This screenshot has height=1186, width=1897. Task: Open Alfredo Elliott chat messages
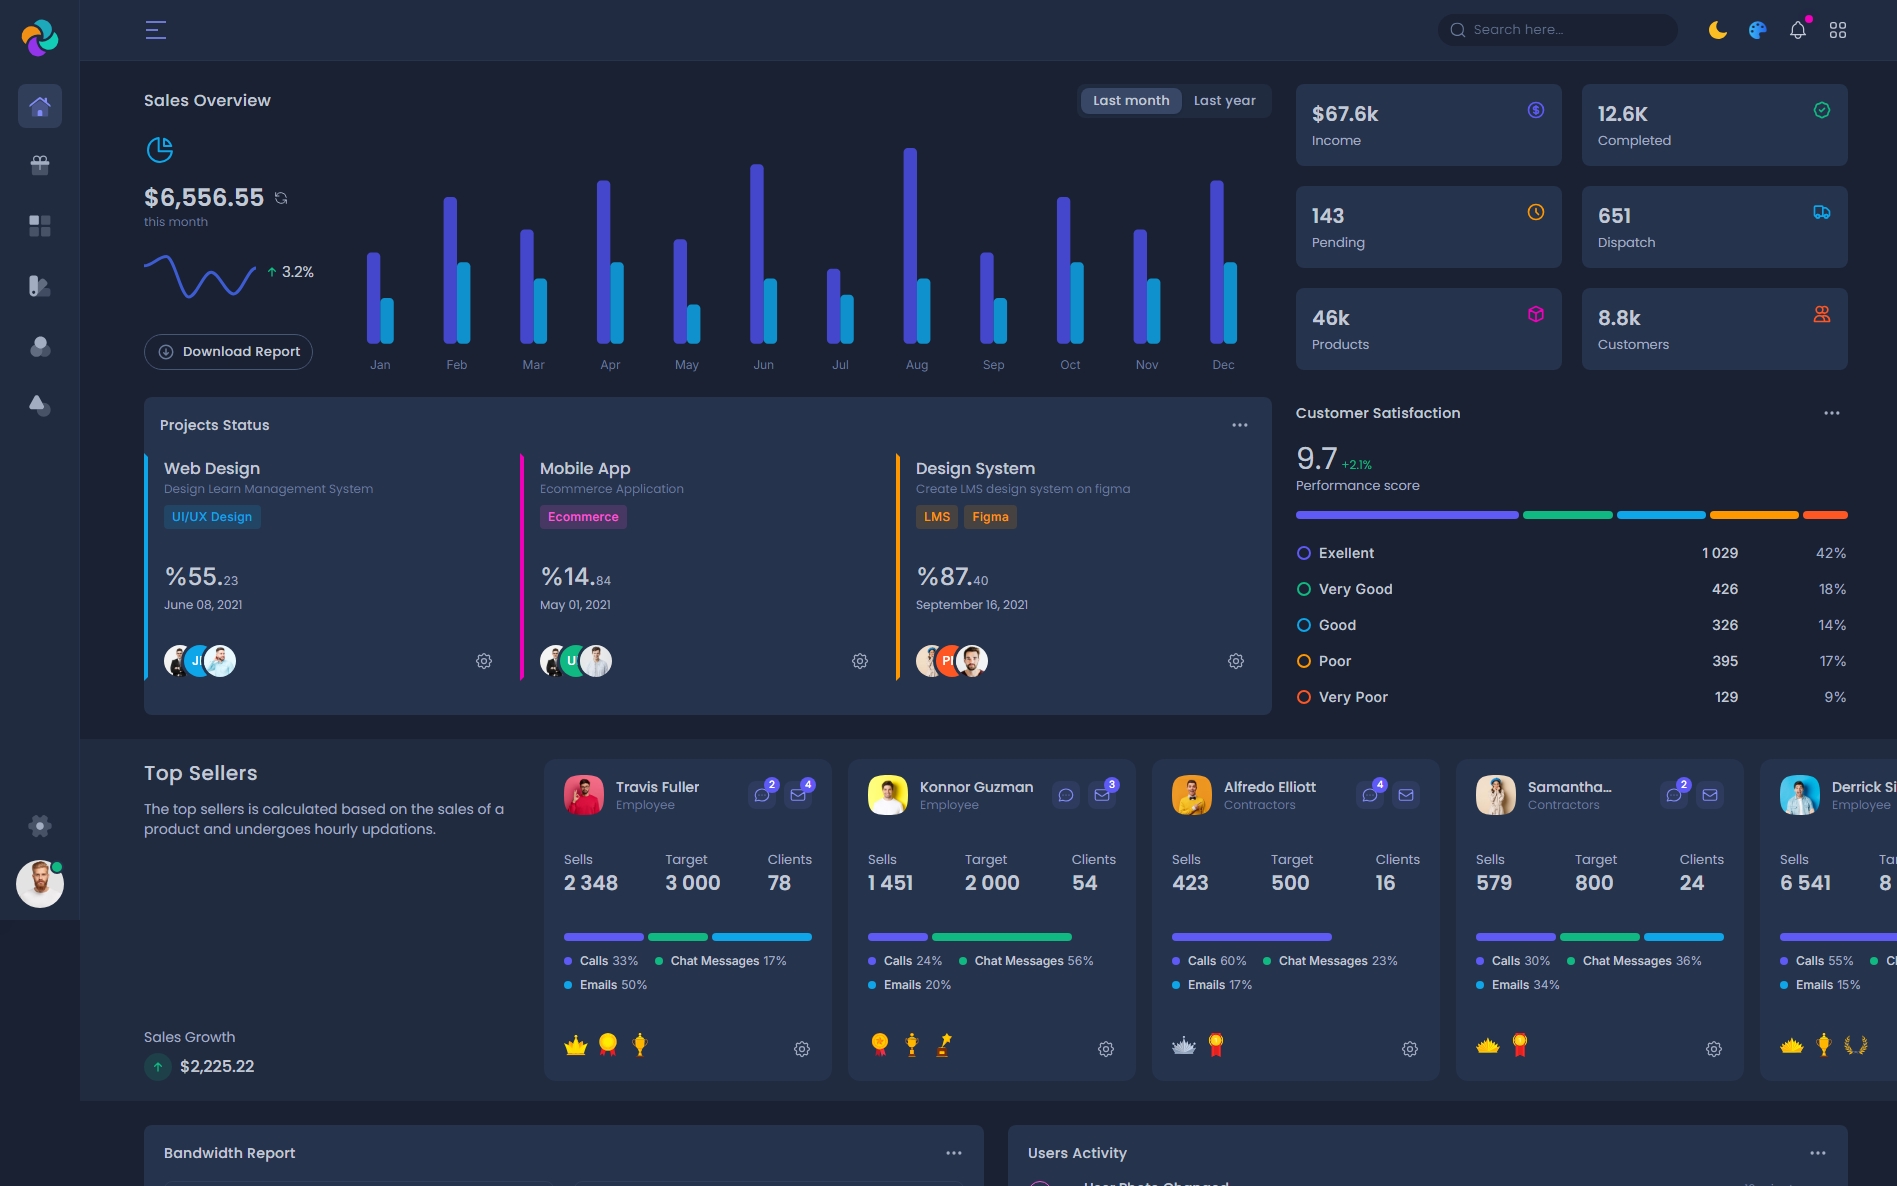click(1371, 794)
